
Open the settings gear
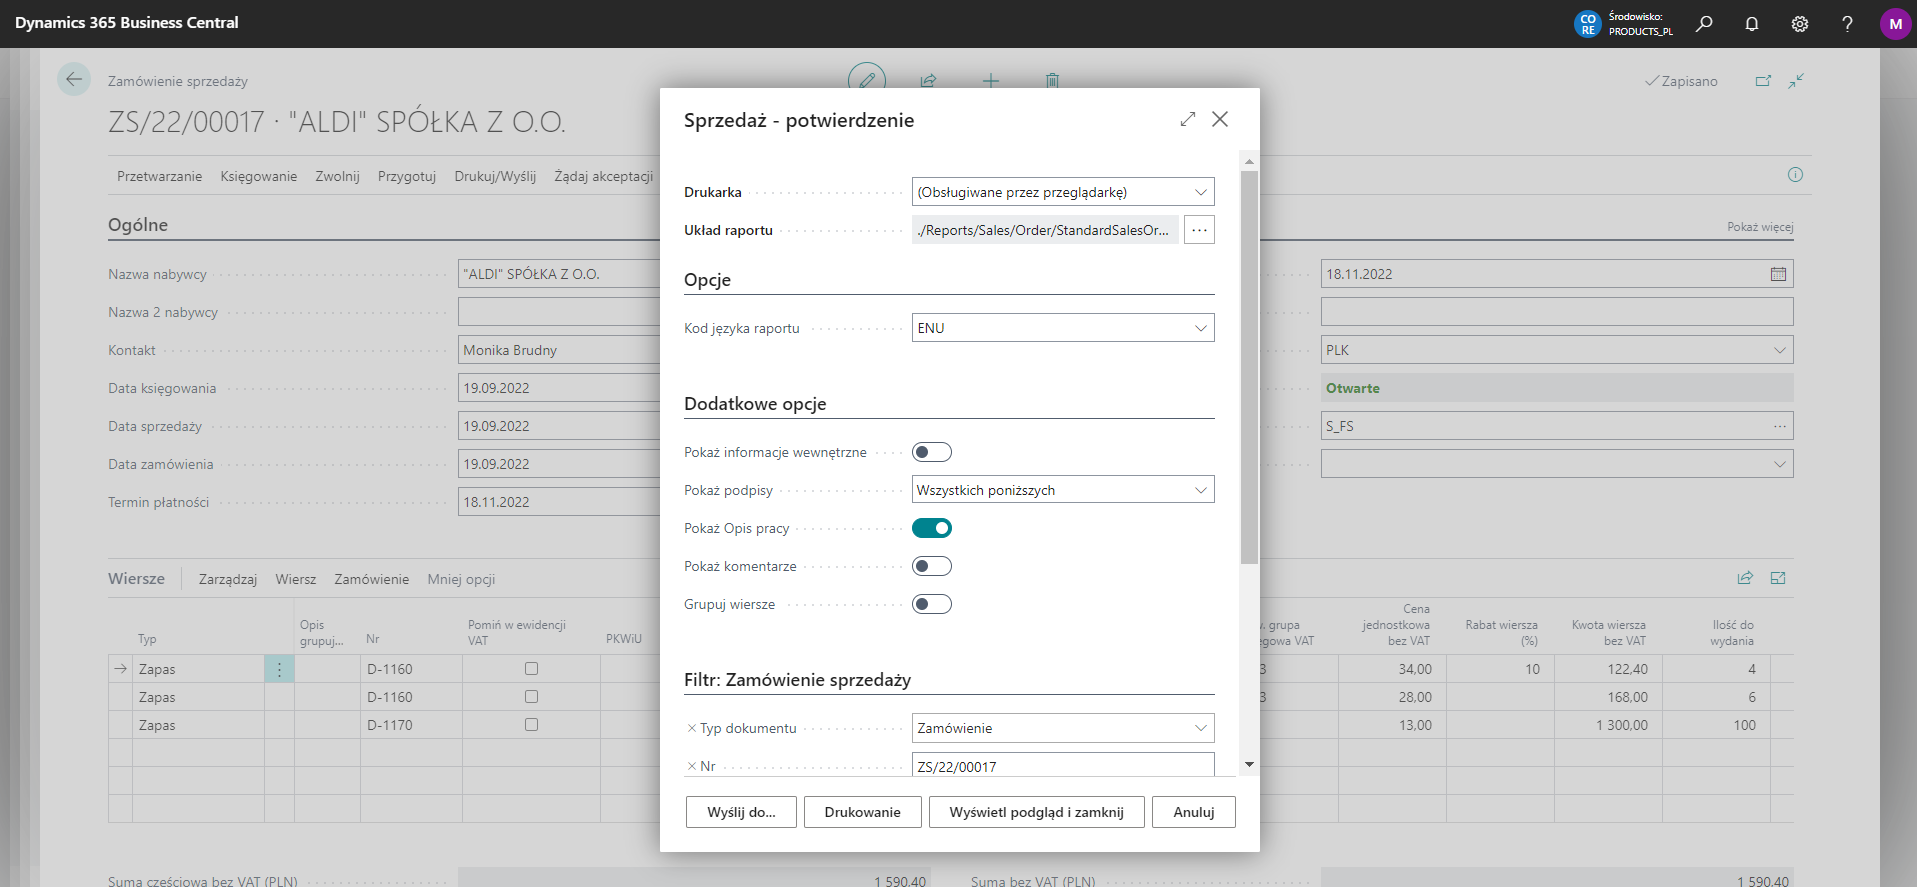[1800, 24]
